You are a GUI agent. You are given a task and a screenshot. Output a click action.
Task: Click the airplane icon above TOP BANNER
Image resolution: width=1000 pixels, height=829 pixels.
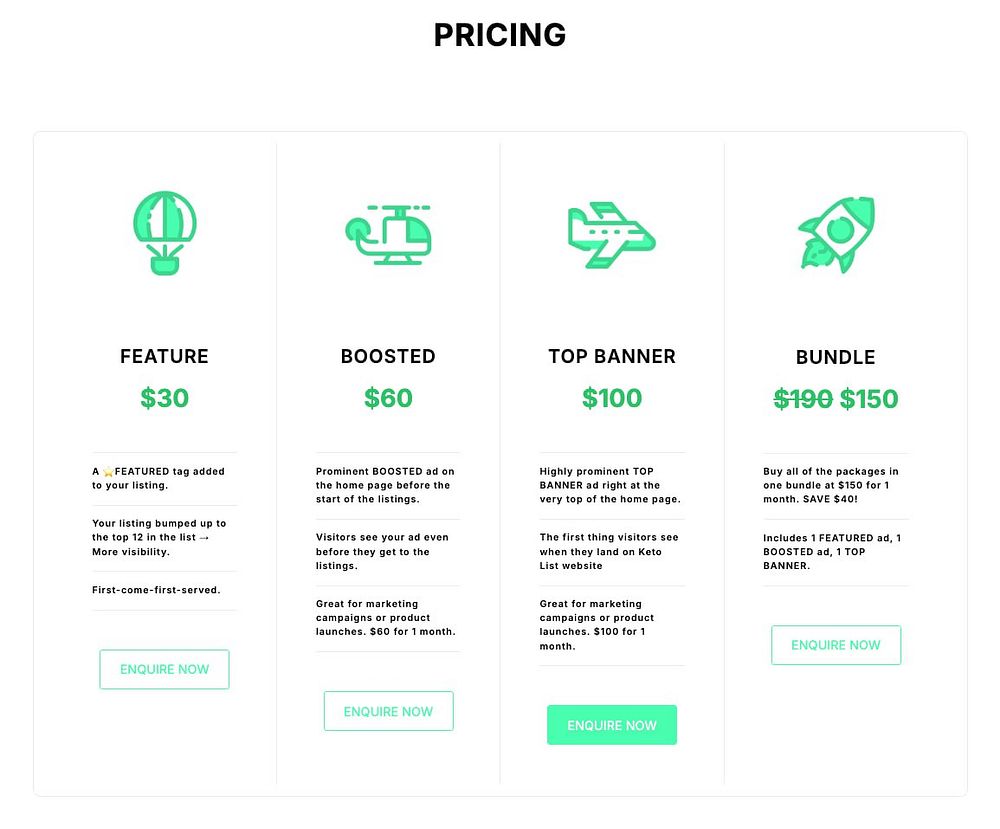tap(611, 234)
